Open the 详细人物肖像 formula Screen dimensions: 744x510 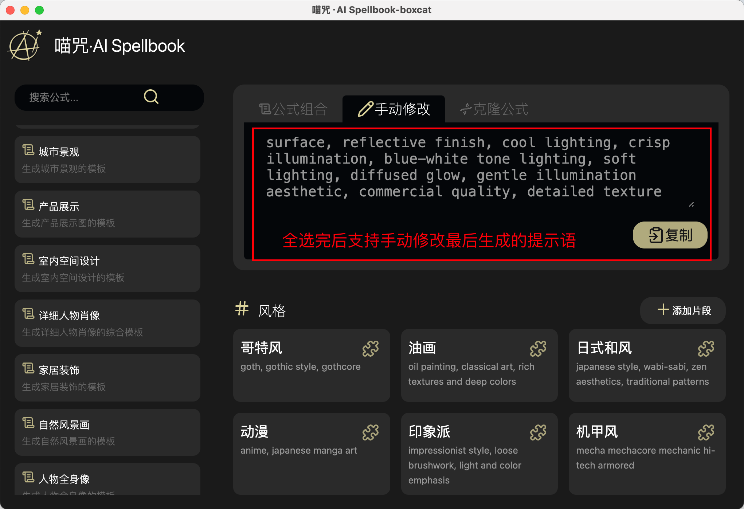pyautogui.click(x=107, y=323)
